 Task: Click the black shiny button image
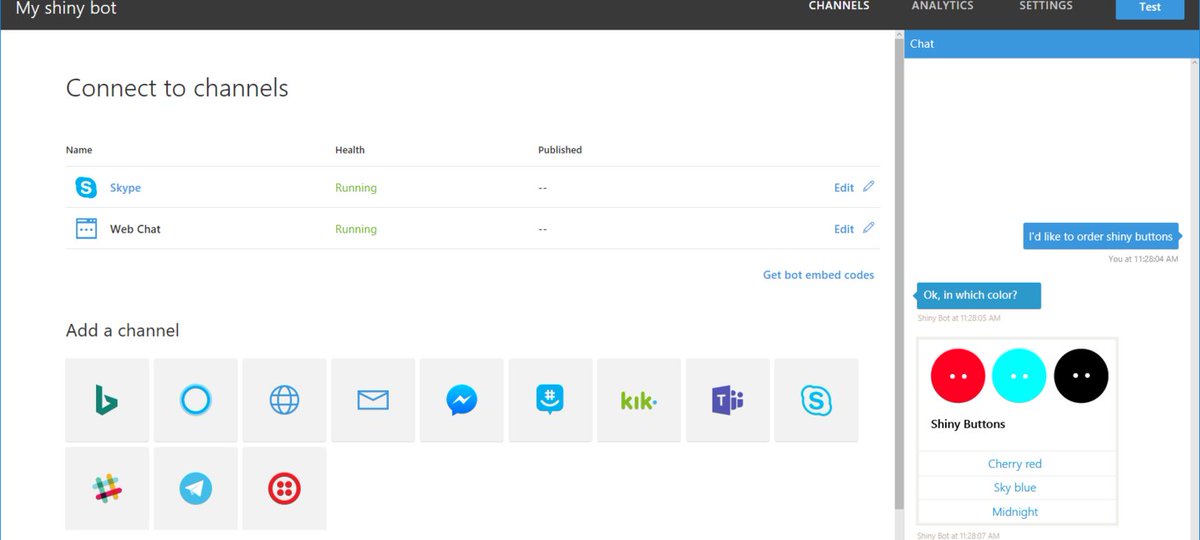pyautogui.click(x=1081, y=376)
